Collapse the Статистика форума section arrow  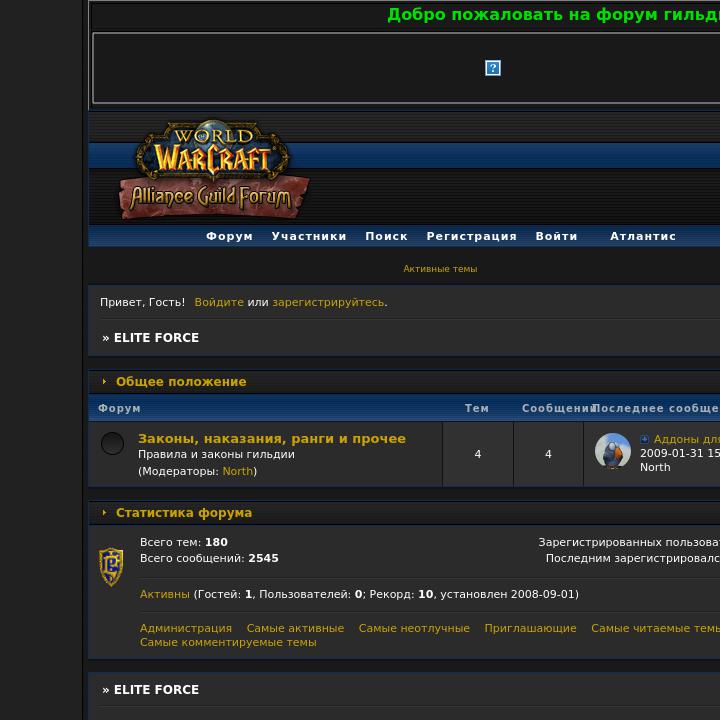click(x=105, y=512)
